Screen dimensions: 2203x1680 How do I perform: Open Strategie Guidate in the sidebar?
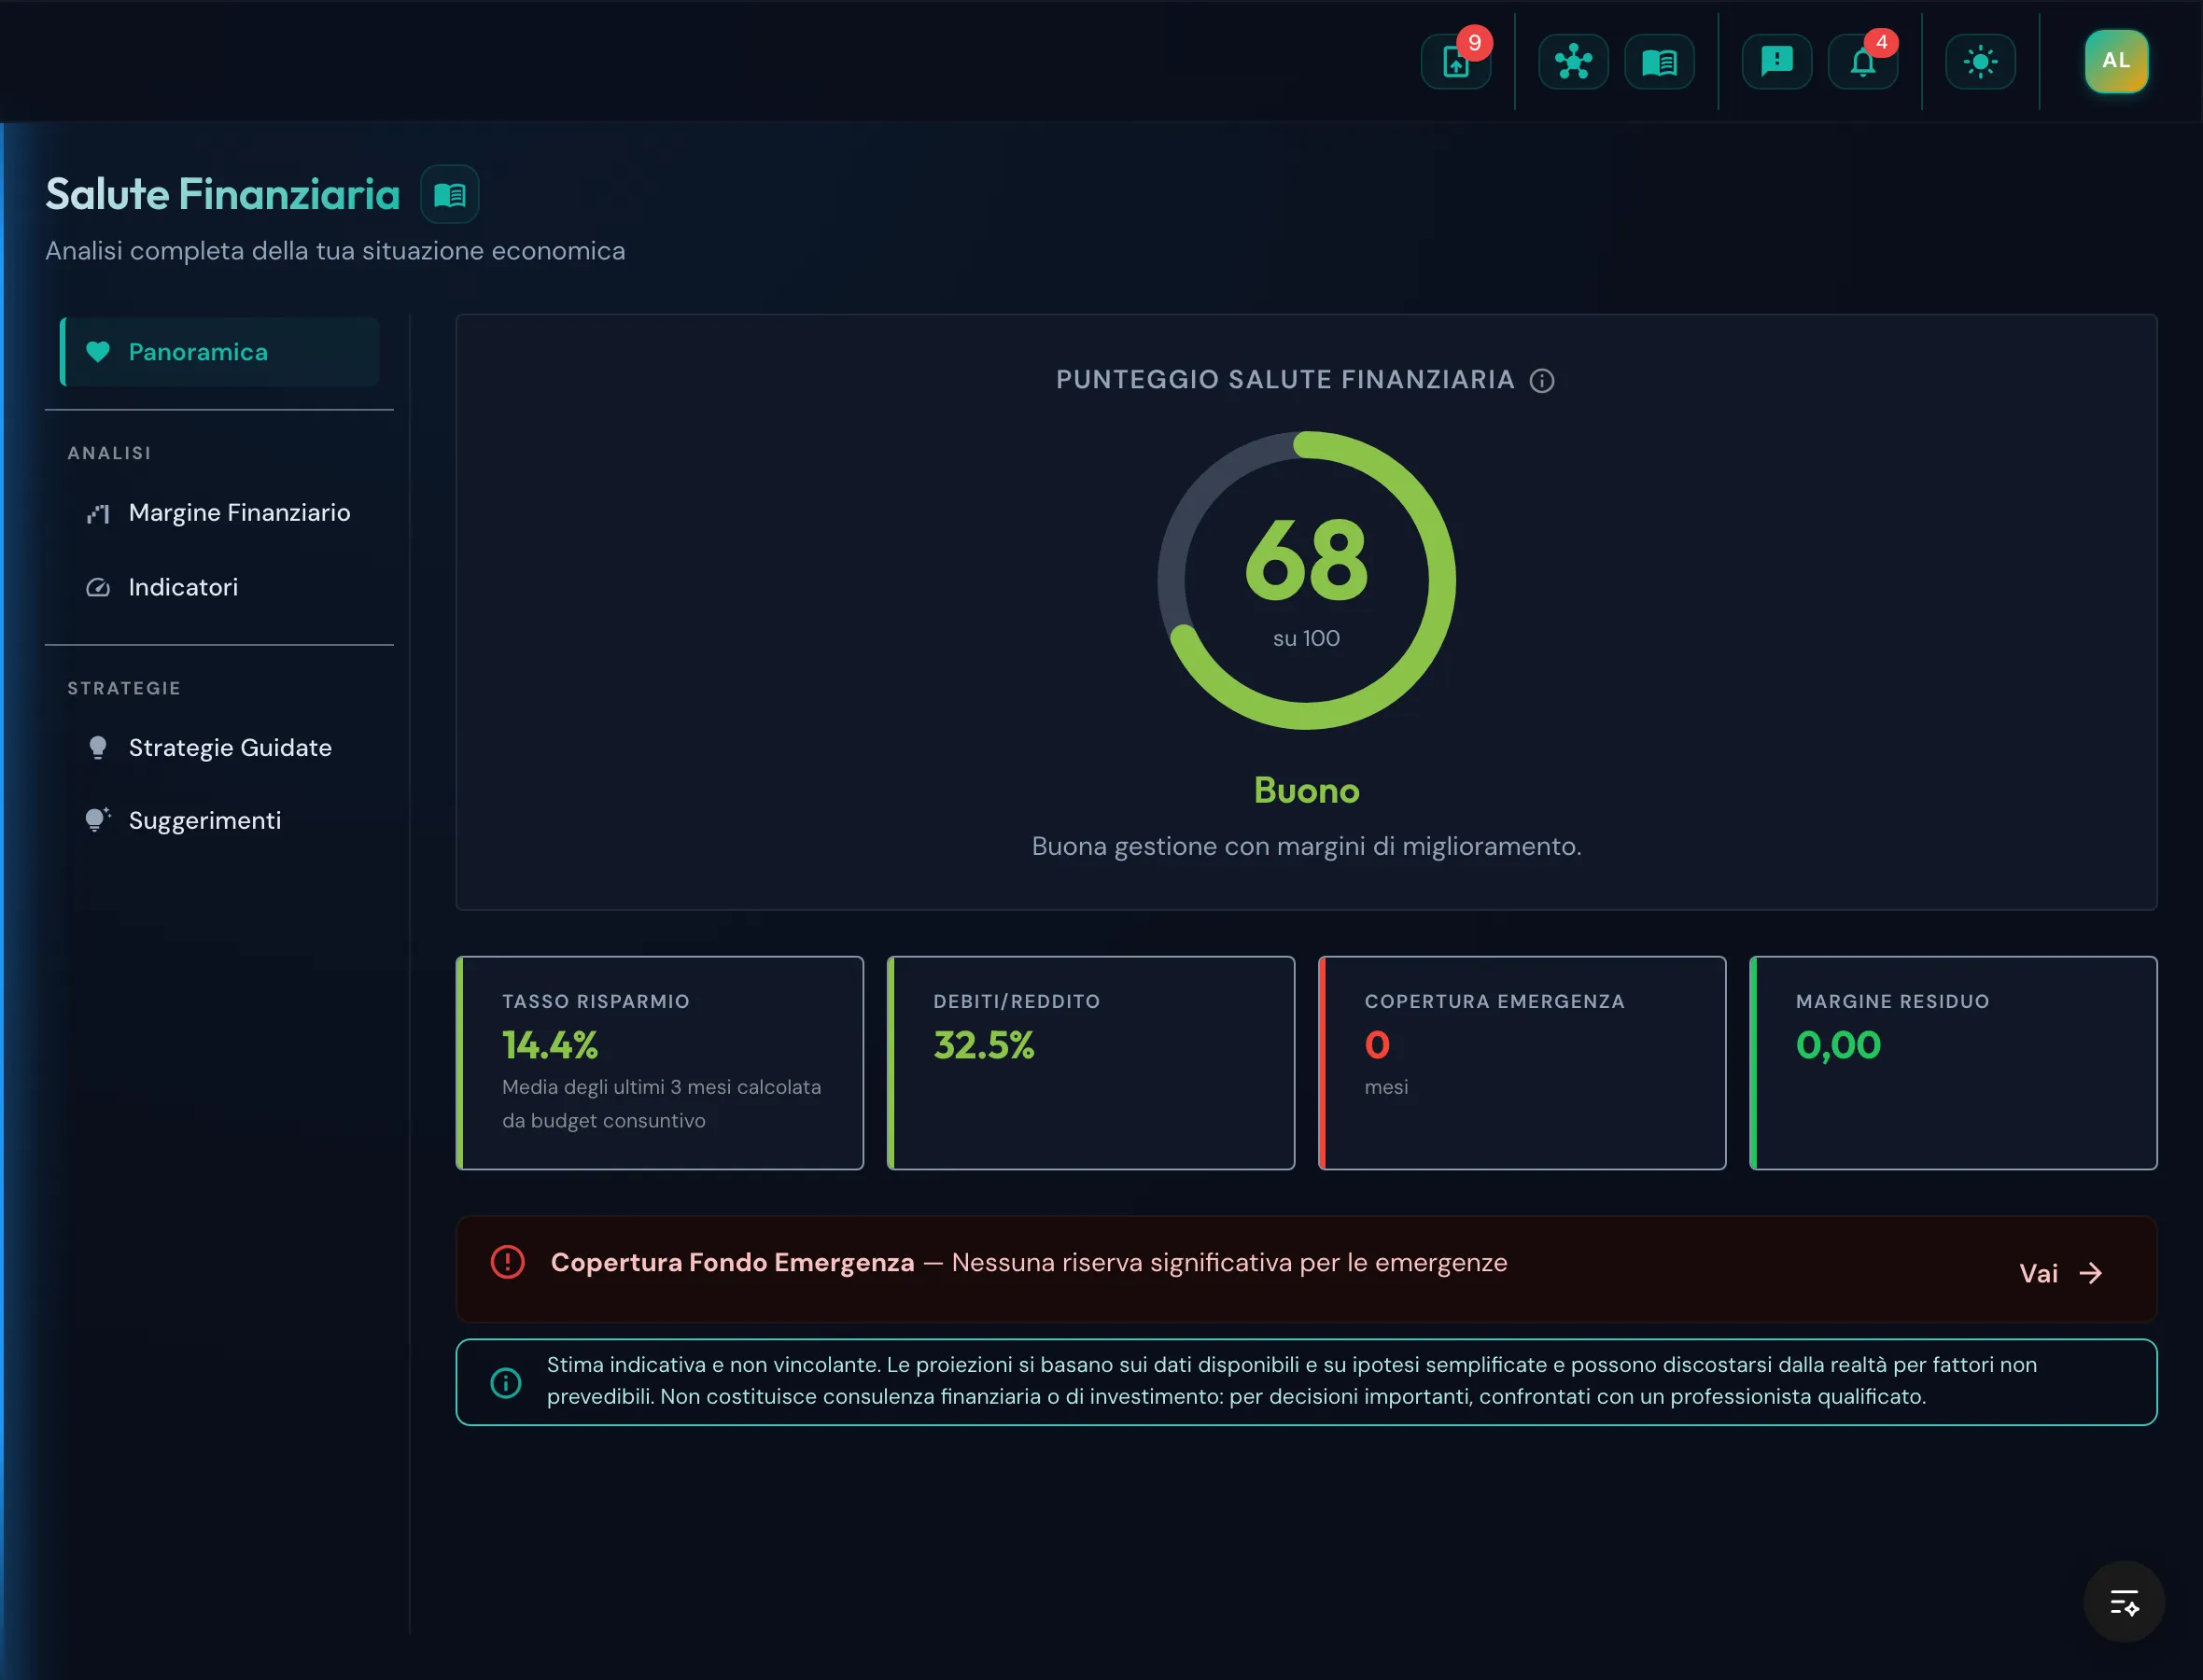tap(220, 748)
